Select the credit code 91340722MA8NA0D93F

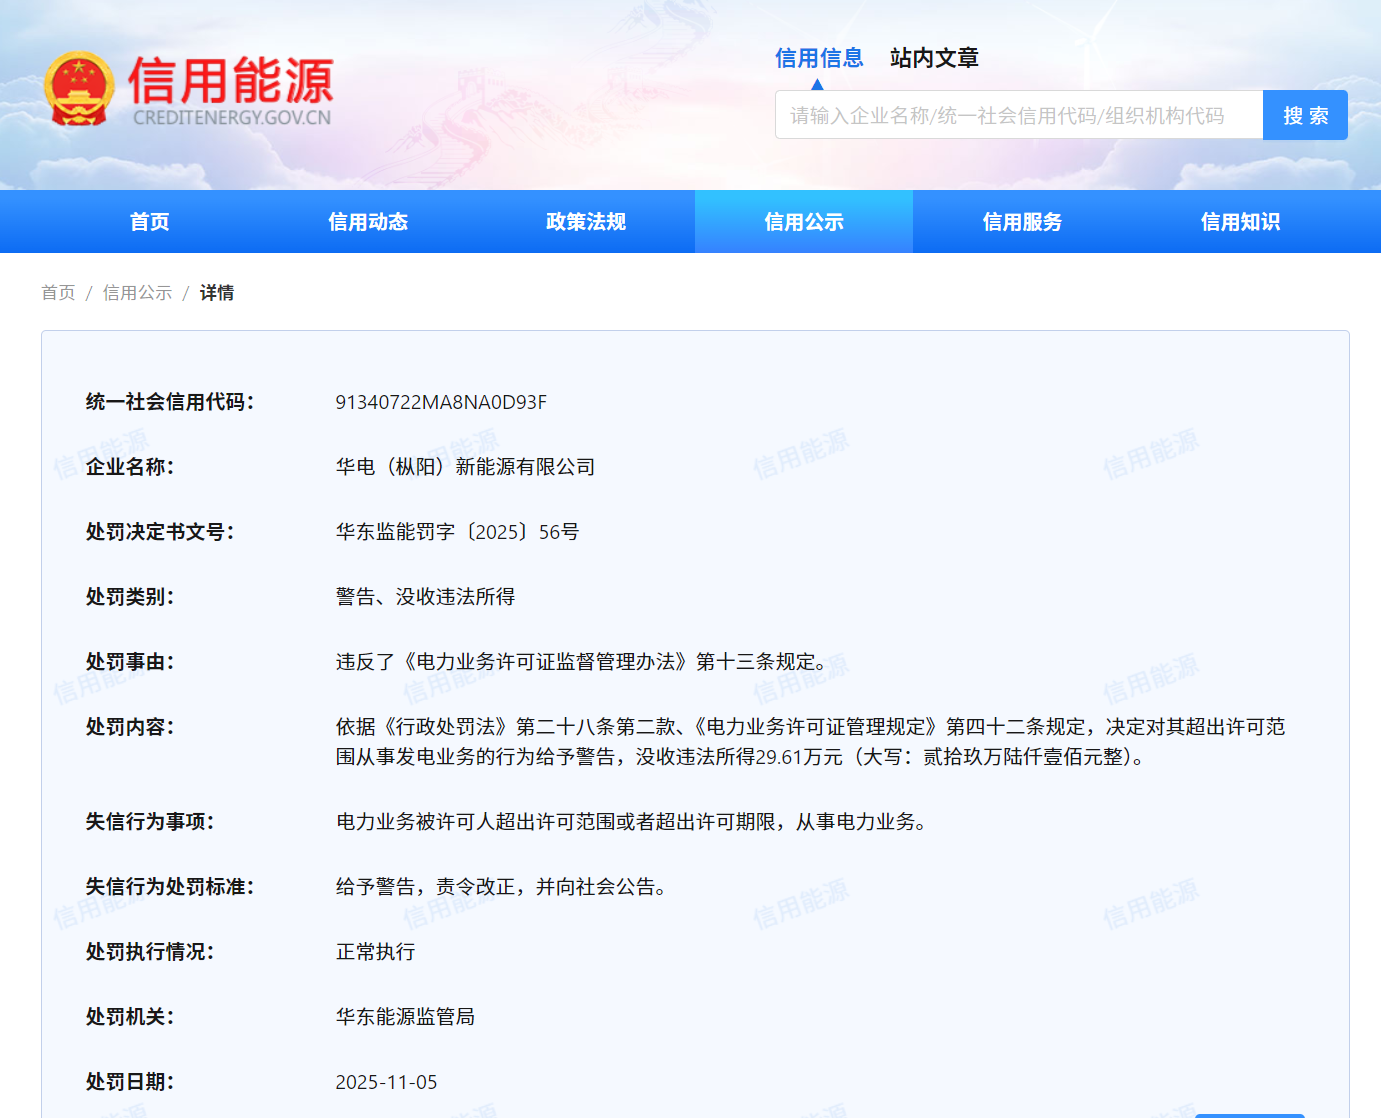(x=441, y=402)
